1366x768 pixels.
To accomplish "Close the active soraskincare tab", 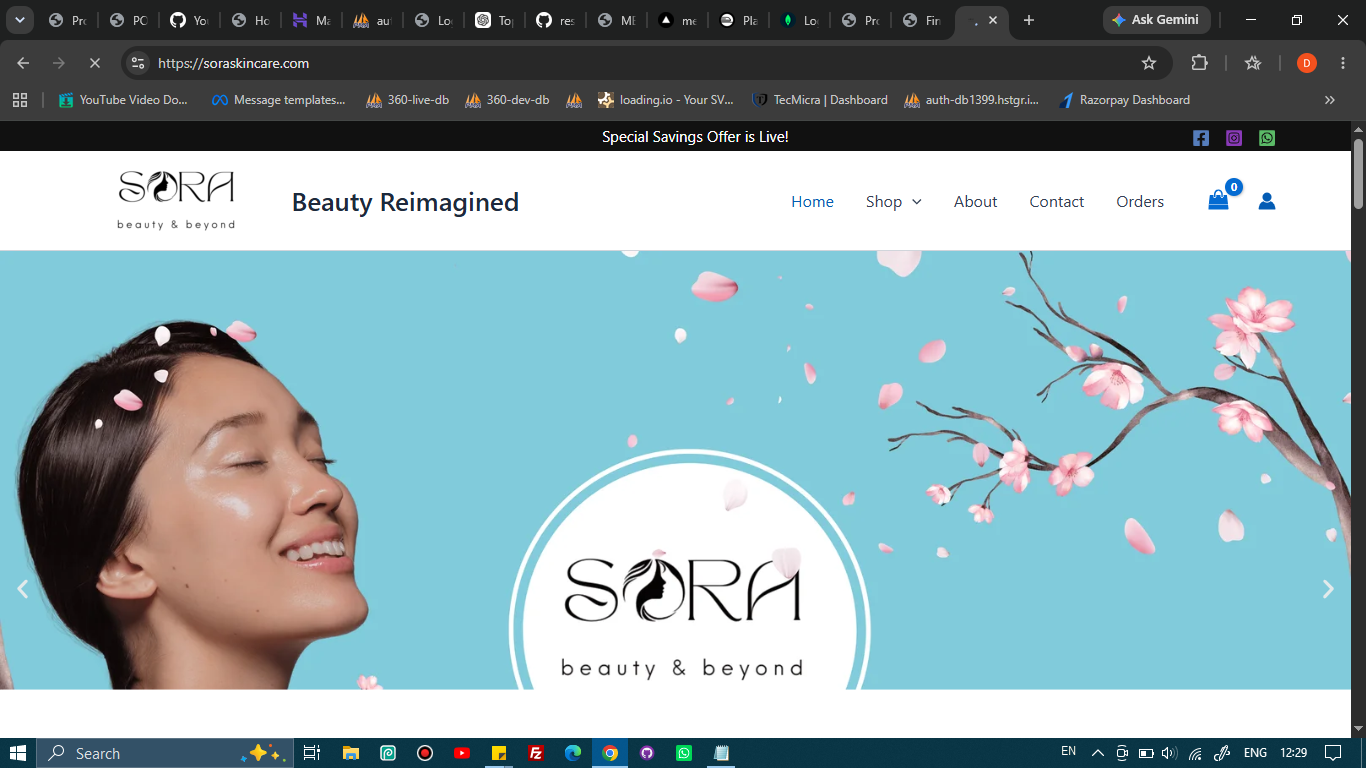I will [993, 20].
